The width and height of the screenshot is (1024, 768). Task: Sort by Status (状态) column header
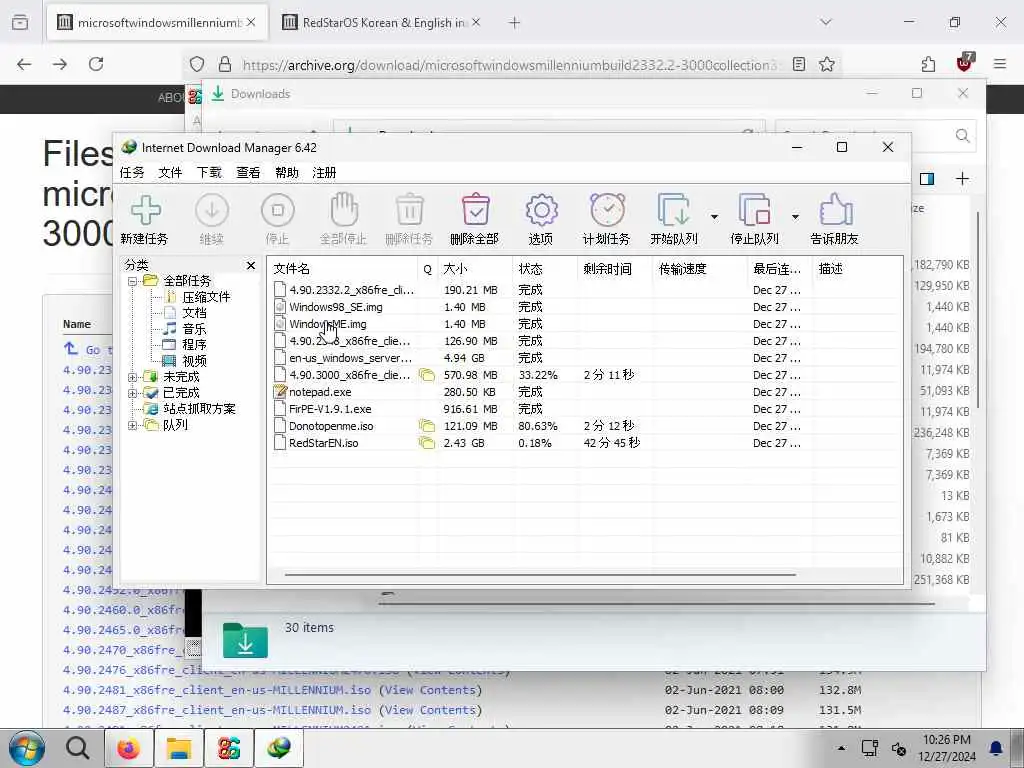(545, 268)
